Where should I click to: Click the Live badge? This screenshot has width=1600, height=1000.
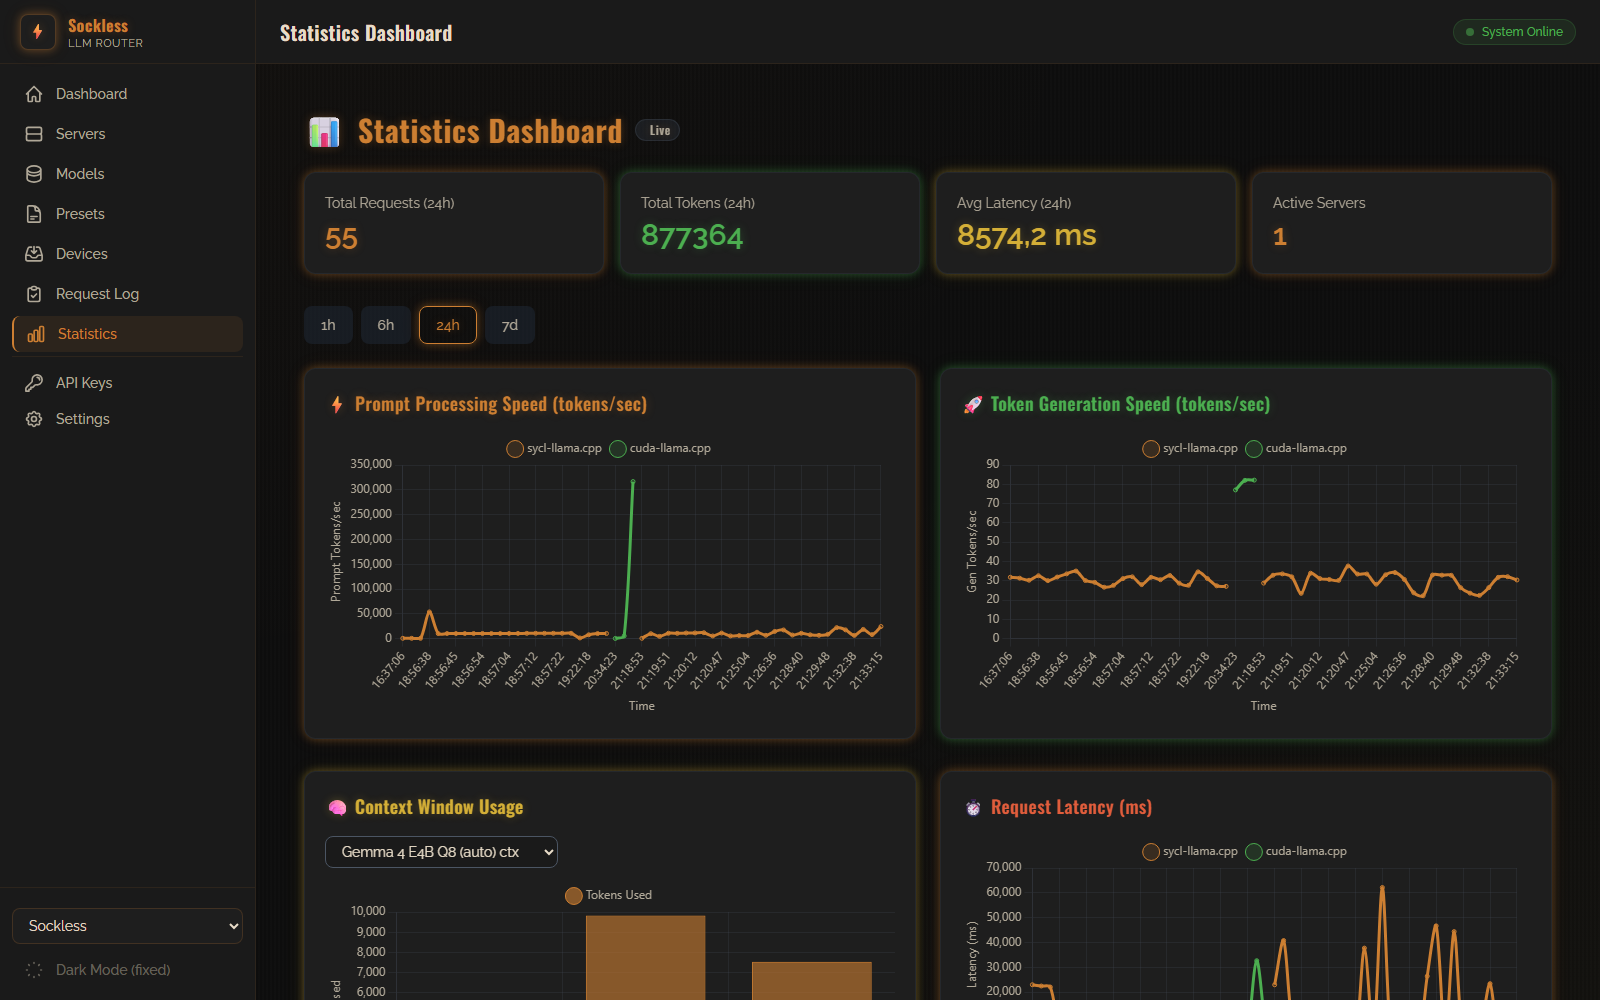[x=659, y=130]
